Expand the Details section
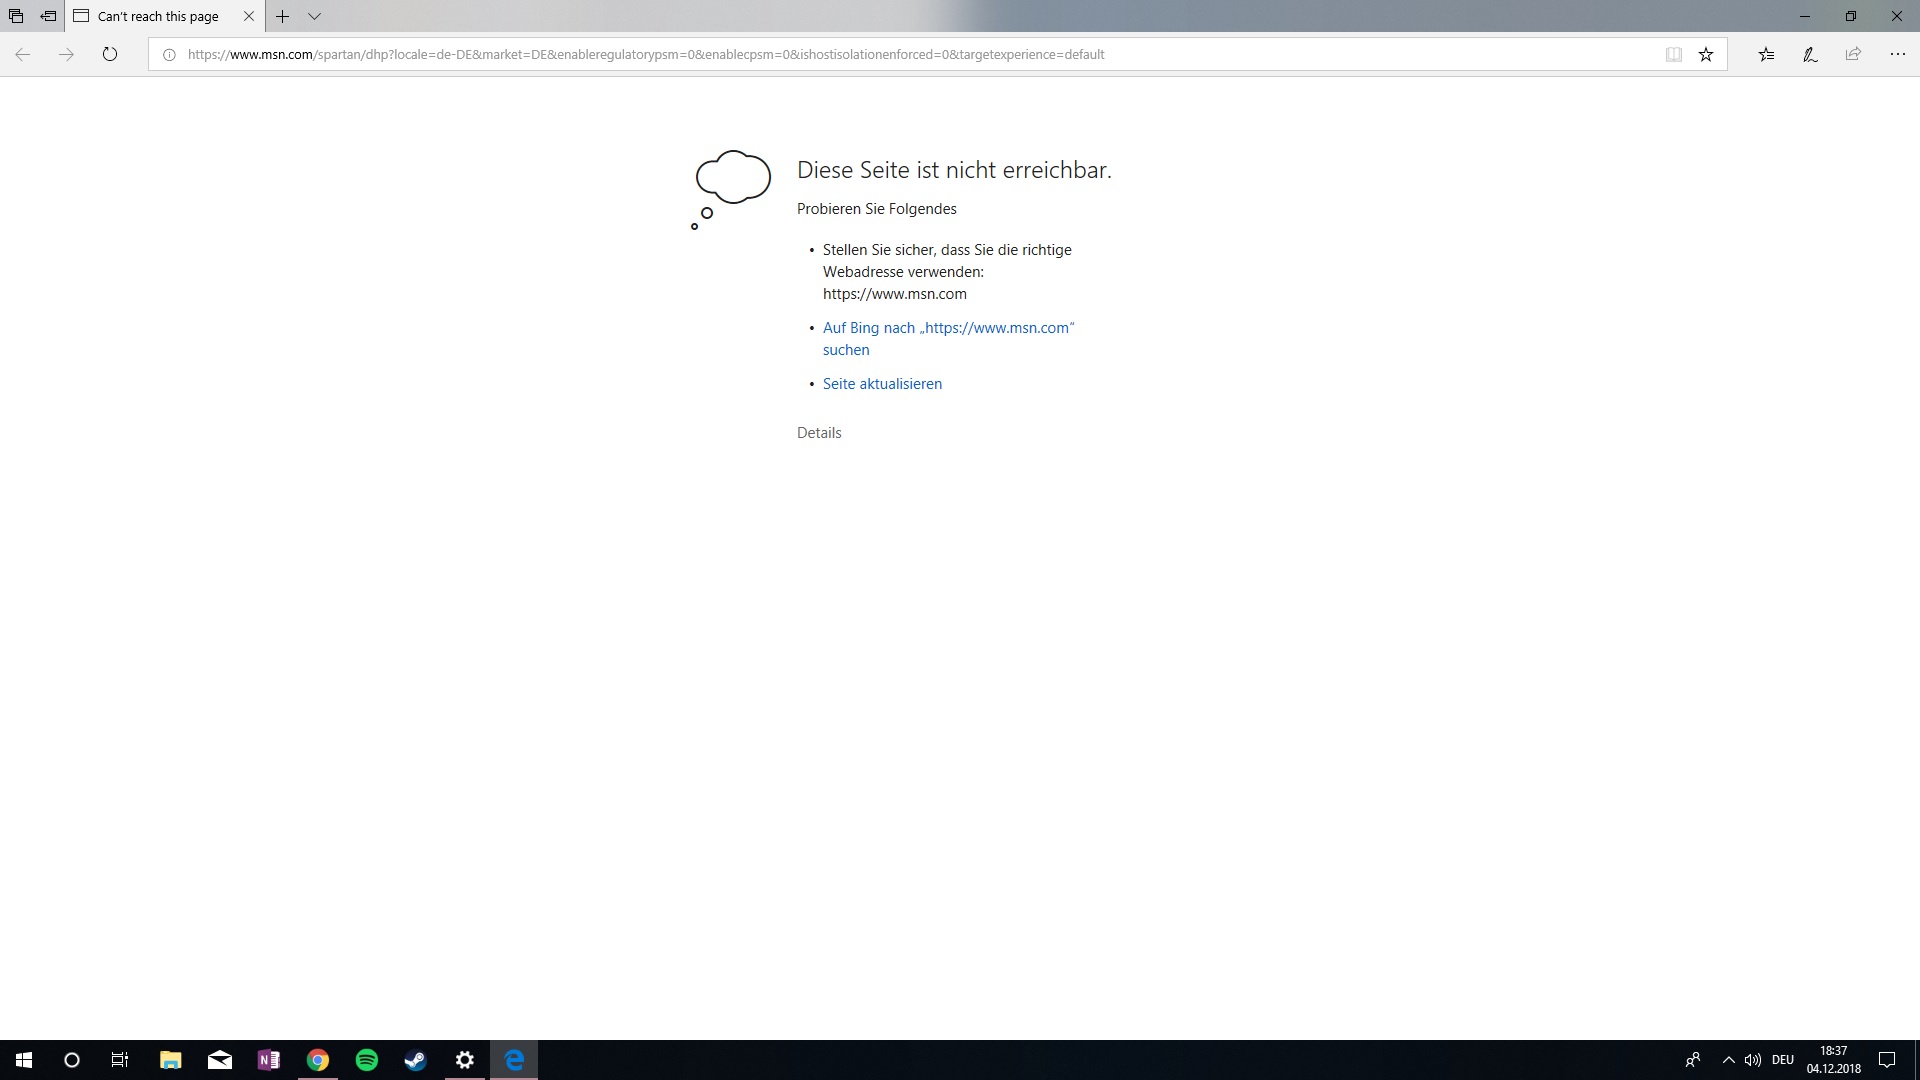The height and width of the screenshot is (1080, 1920). pos(819,433)
